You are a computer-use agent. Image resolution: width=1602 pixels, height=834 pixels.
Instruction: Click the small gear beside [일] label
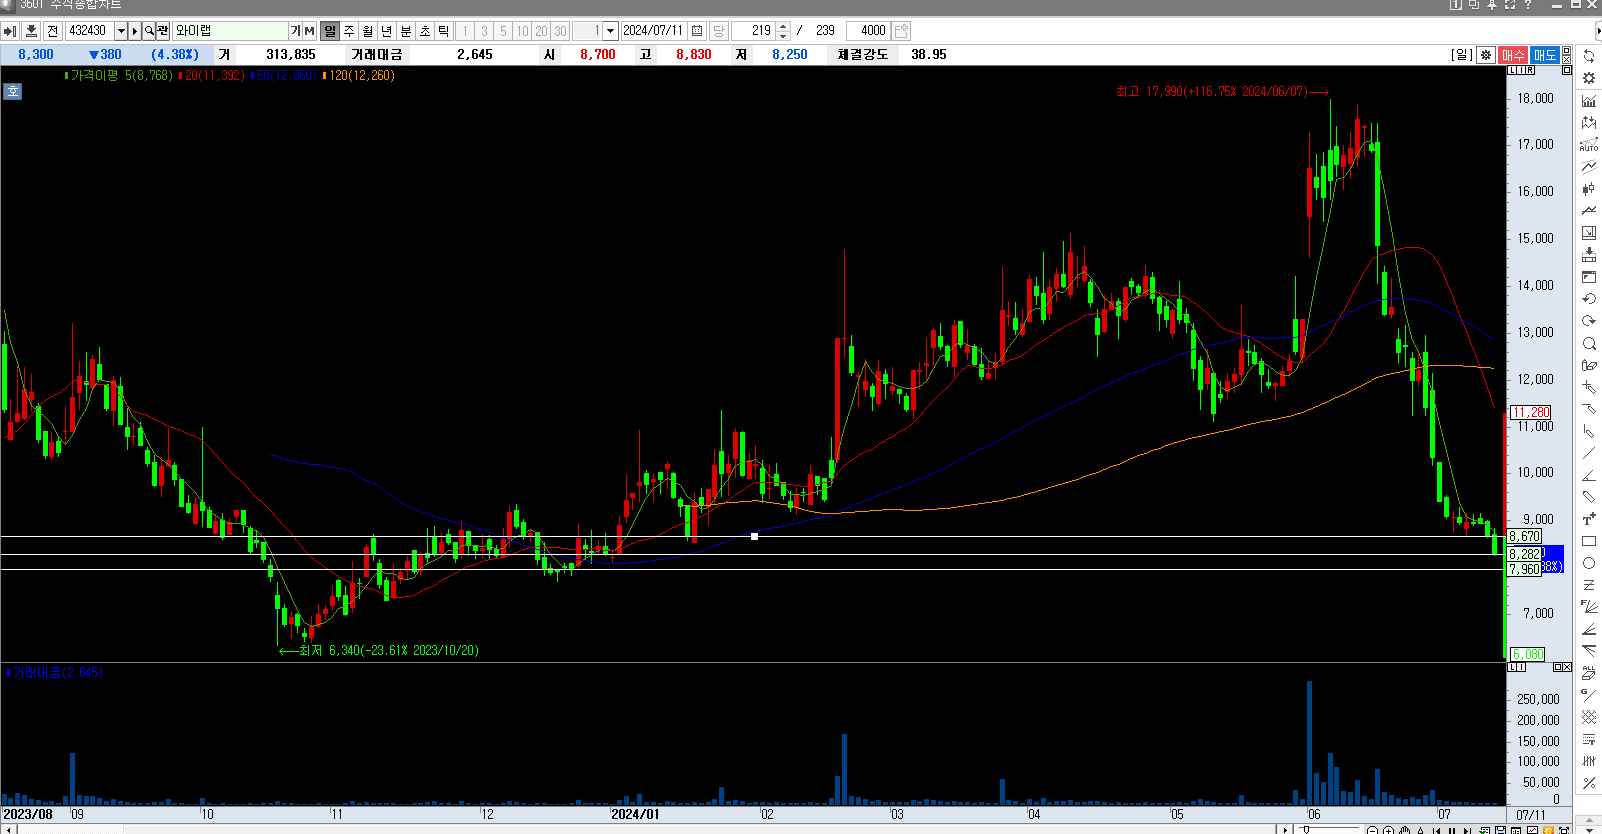1487,55
